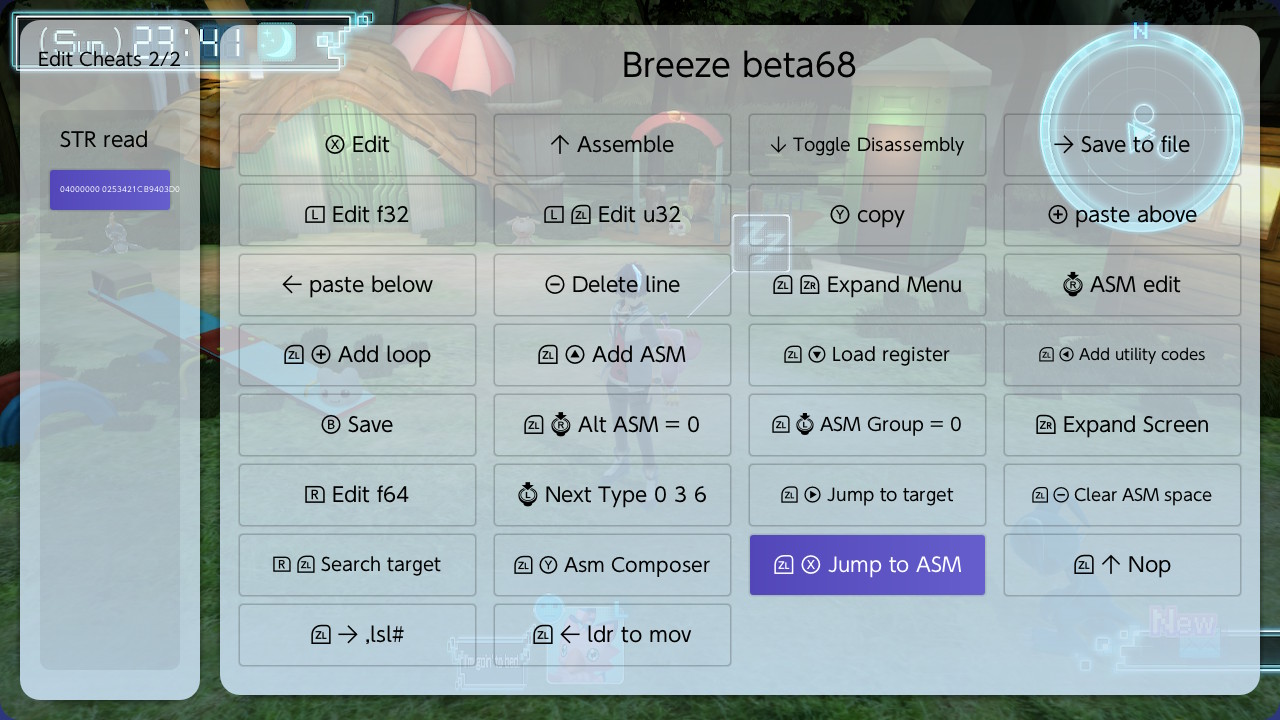1280x720 pixels.
Task: Click Add utility codes
Action: point(1122,355)
